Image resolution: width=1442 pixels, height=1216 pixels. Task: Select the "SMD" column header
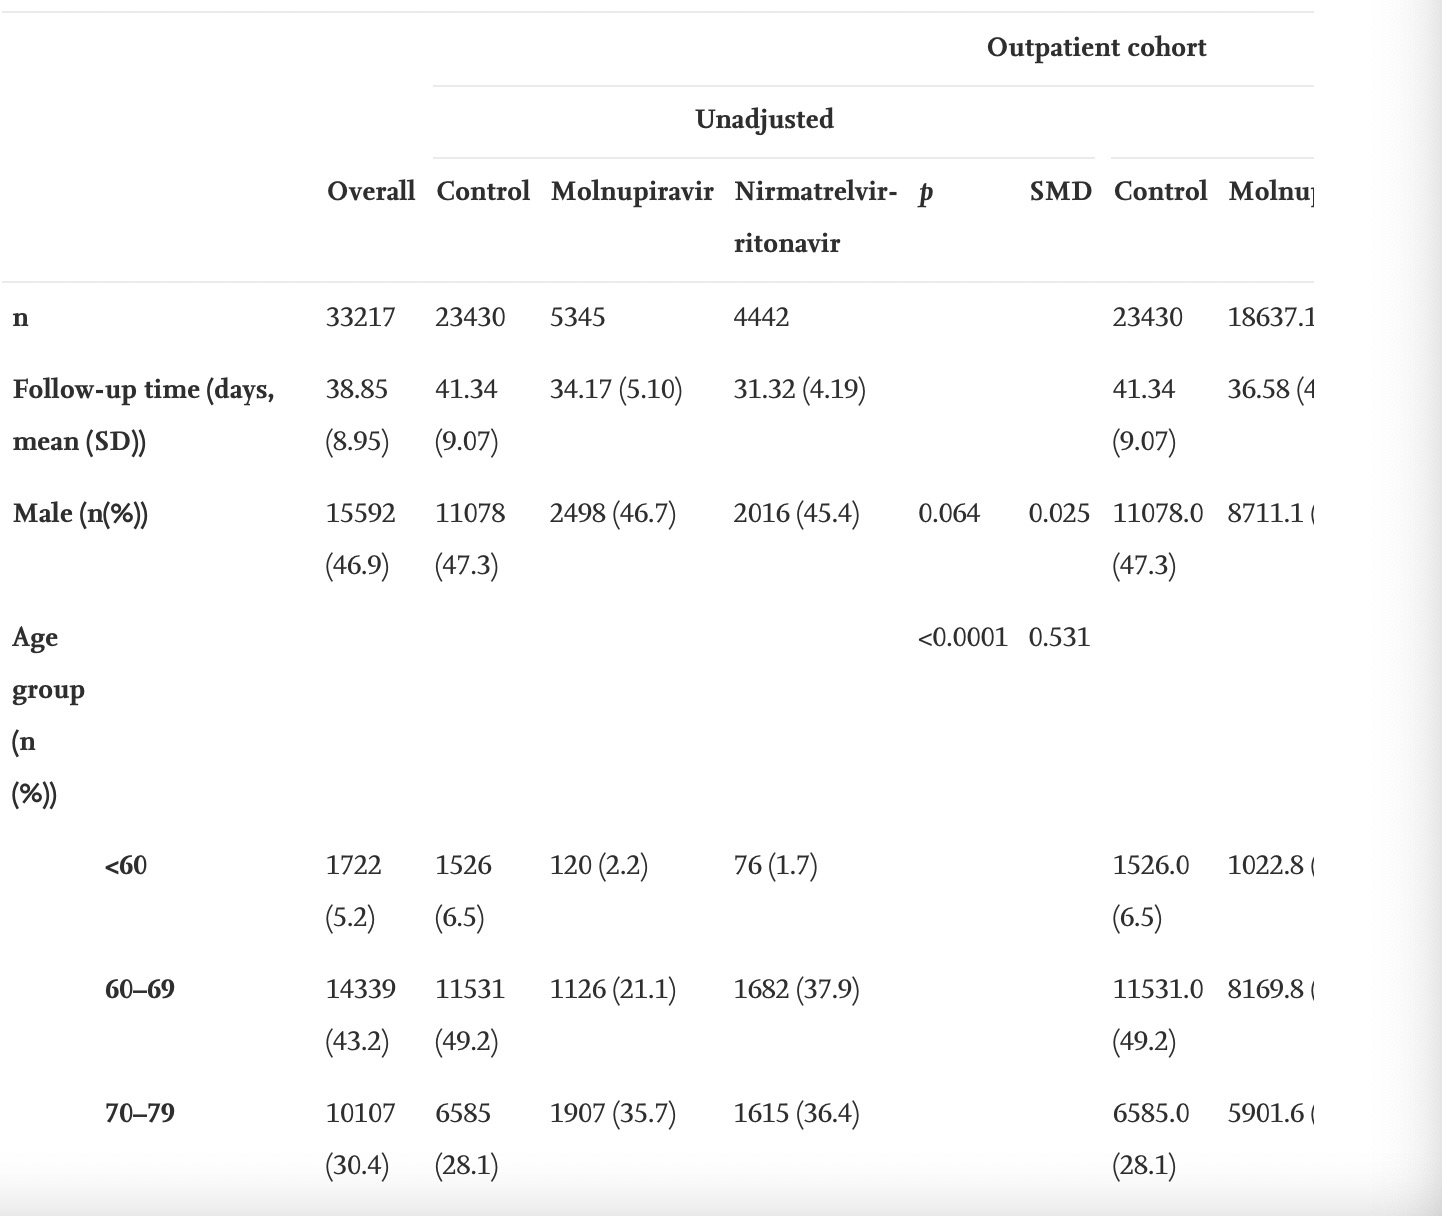pos(1060,191)
